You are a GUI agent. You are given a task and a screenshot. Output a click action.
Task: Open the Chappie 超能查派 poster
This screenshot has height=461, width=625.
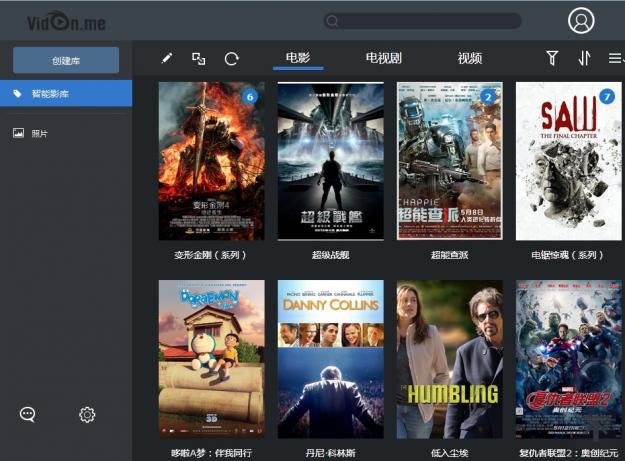pos(450,161)
